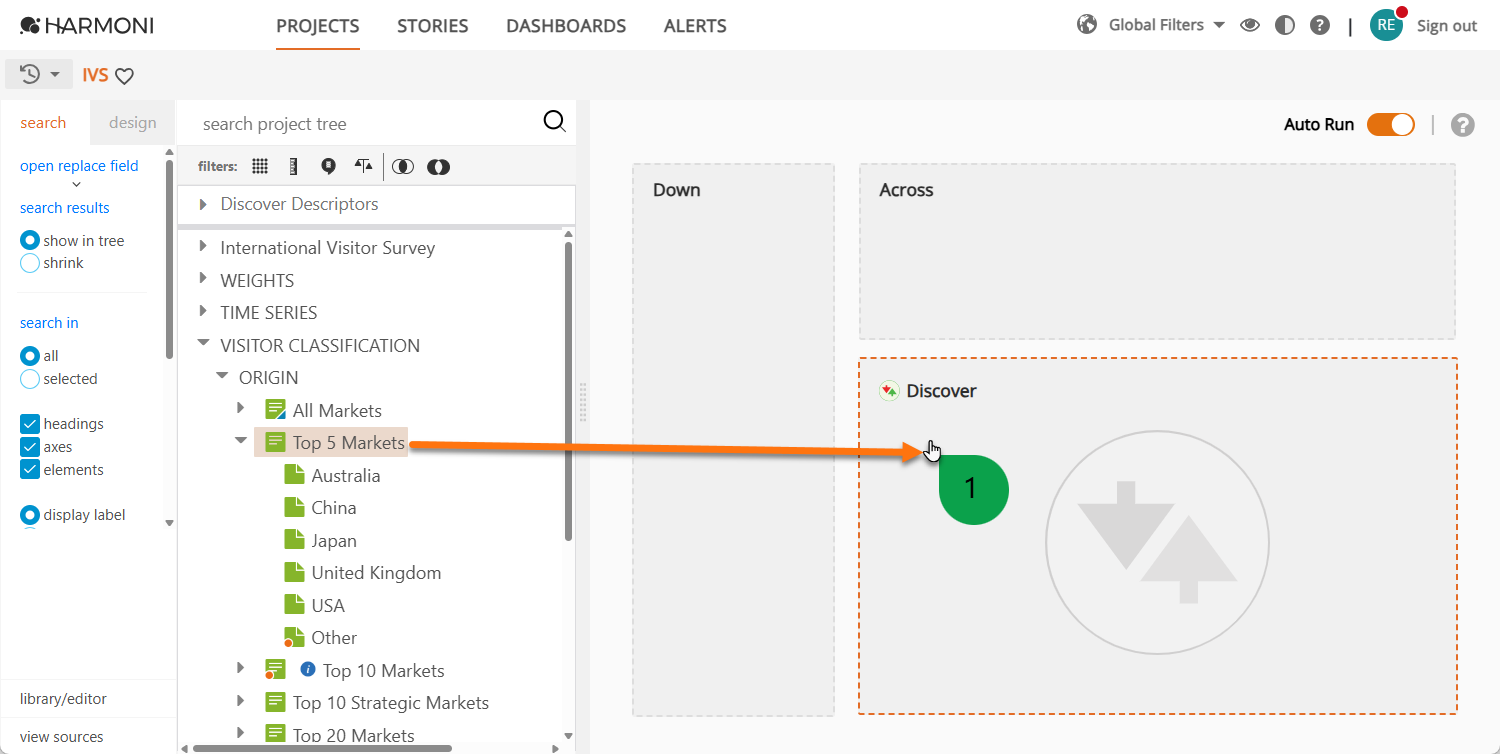The width and height of the screenshot is (1500, 754).
Task: Click the large Discover drop zone icon
Action: click(1157, 543)
